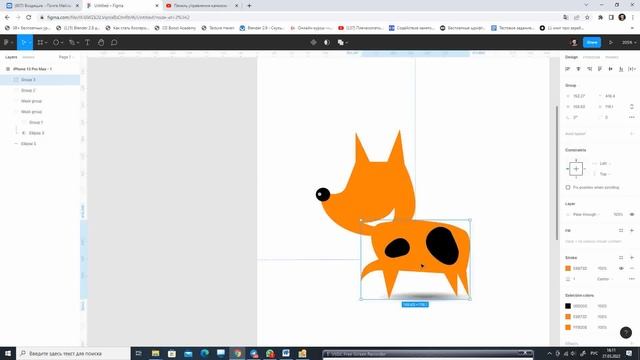
Task: Click Align top icon
Action: (x=600, y=69)
